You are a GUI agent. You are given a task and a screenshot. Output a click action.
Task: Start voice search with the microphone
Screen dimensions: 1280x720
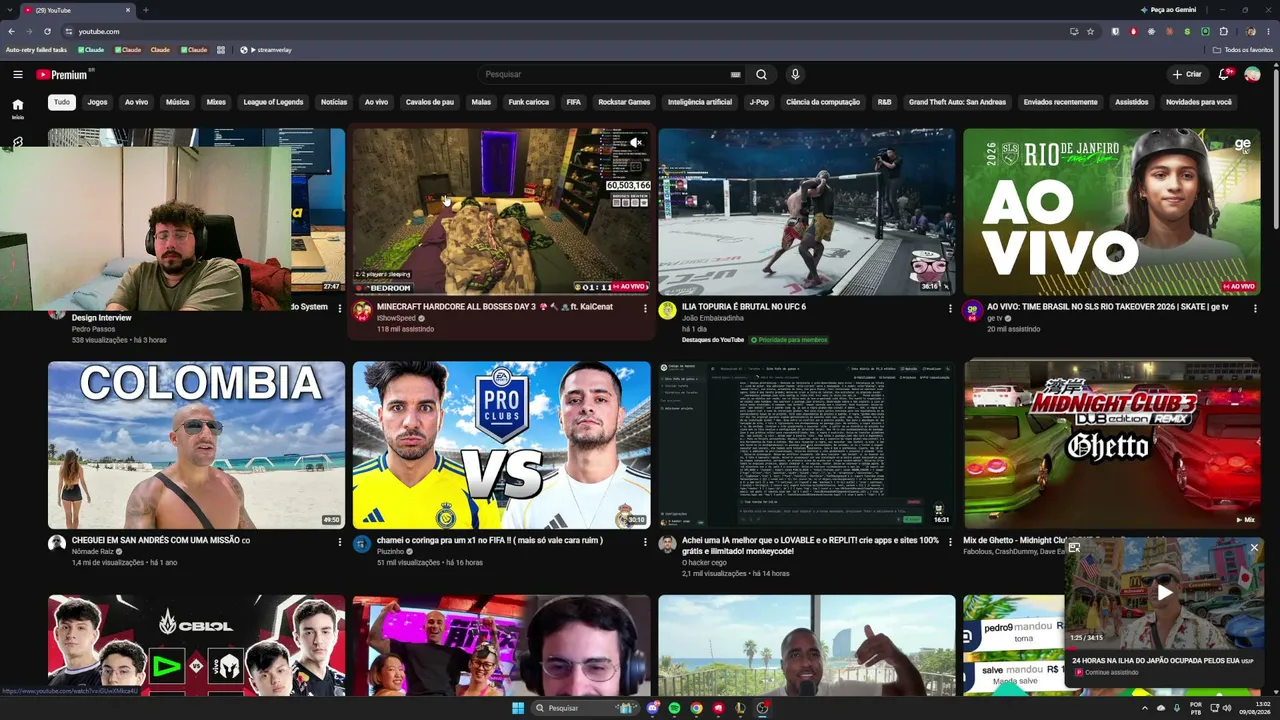click(795, 74)
